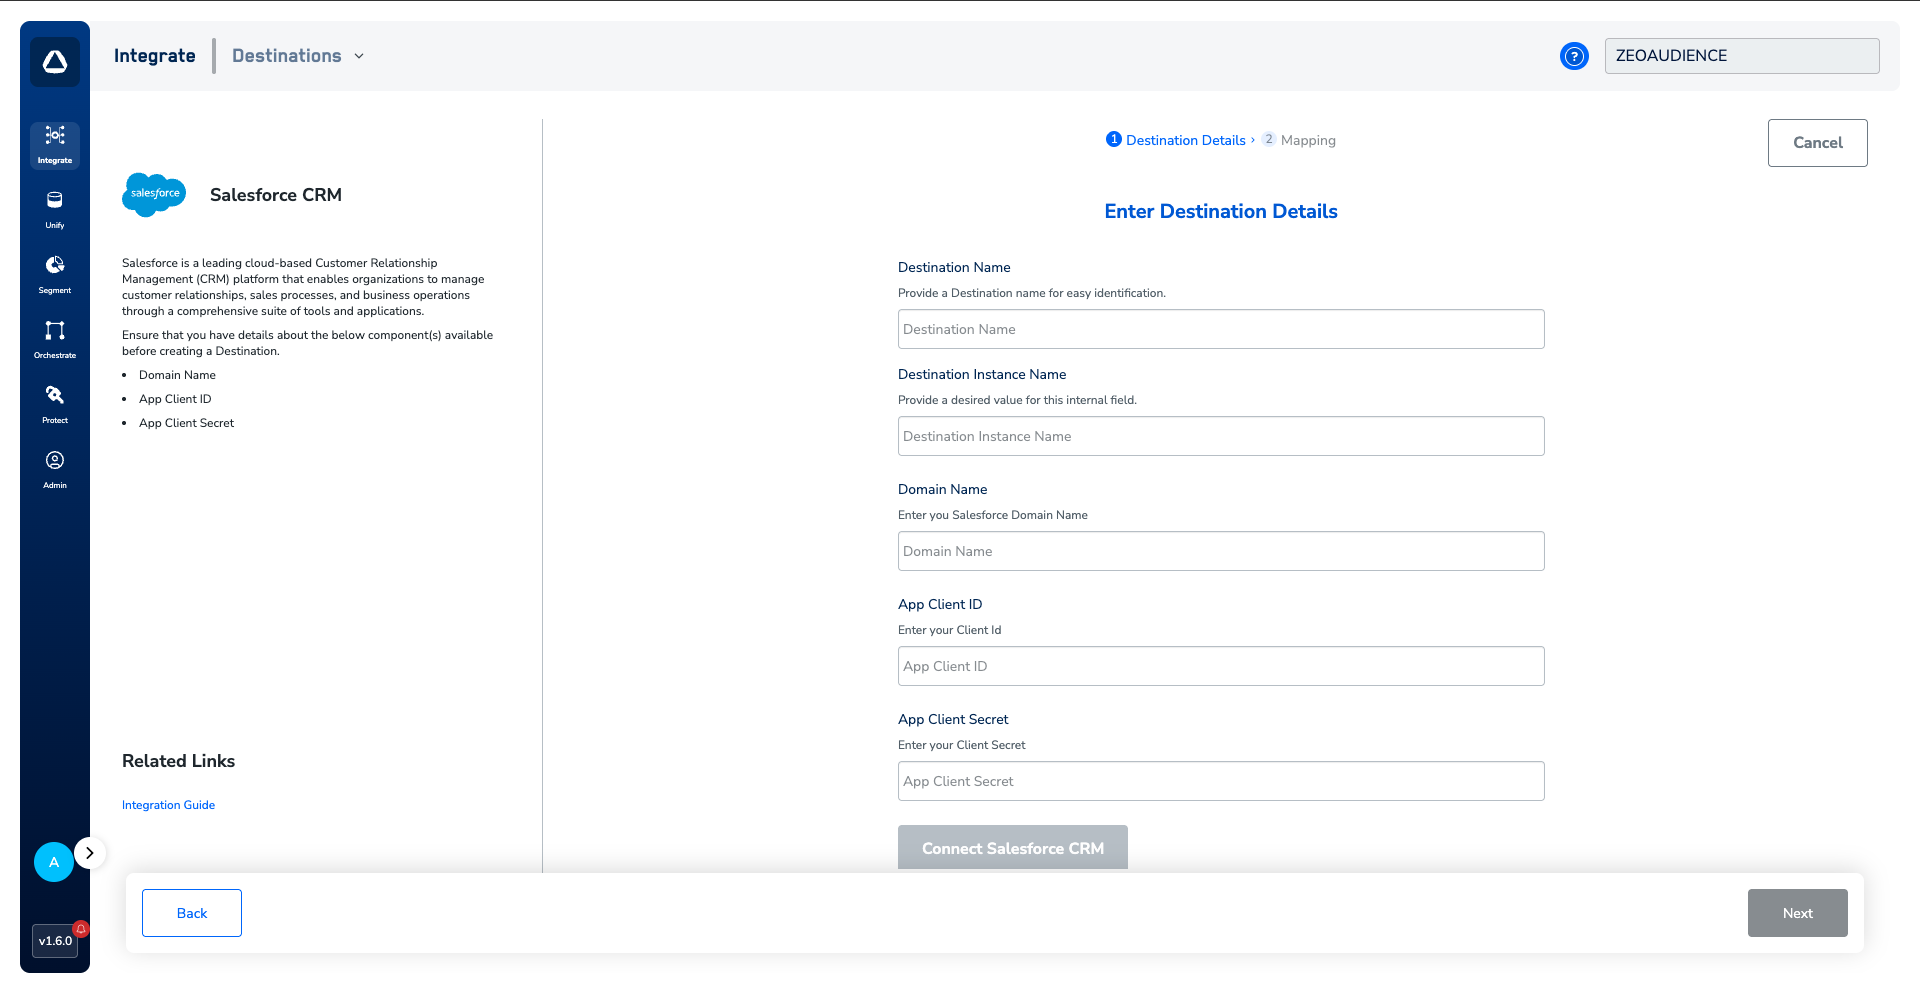Click the Next button
1920x993 pixels.
pyautogui.click(x=1798, y=913)
